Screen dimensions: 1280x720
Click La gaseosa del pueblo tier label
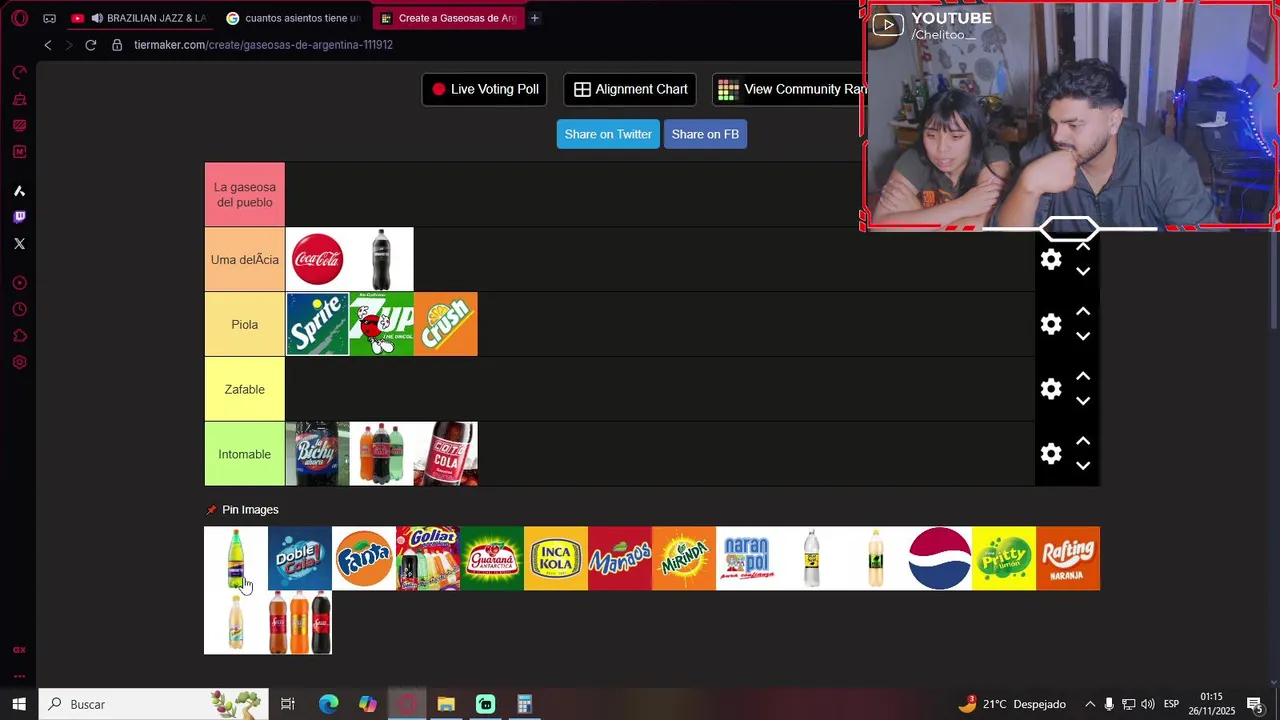click(x=245, y=195)
